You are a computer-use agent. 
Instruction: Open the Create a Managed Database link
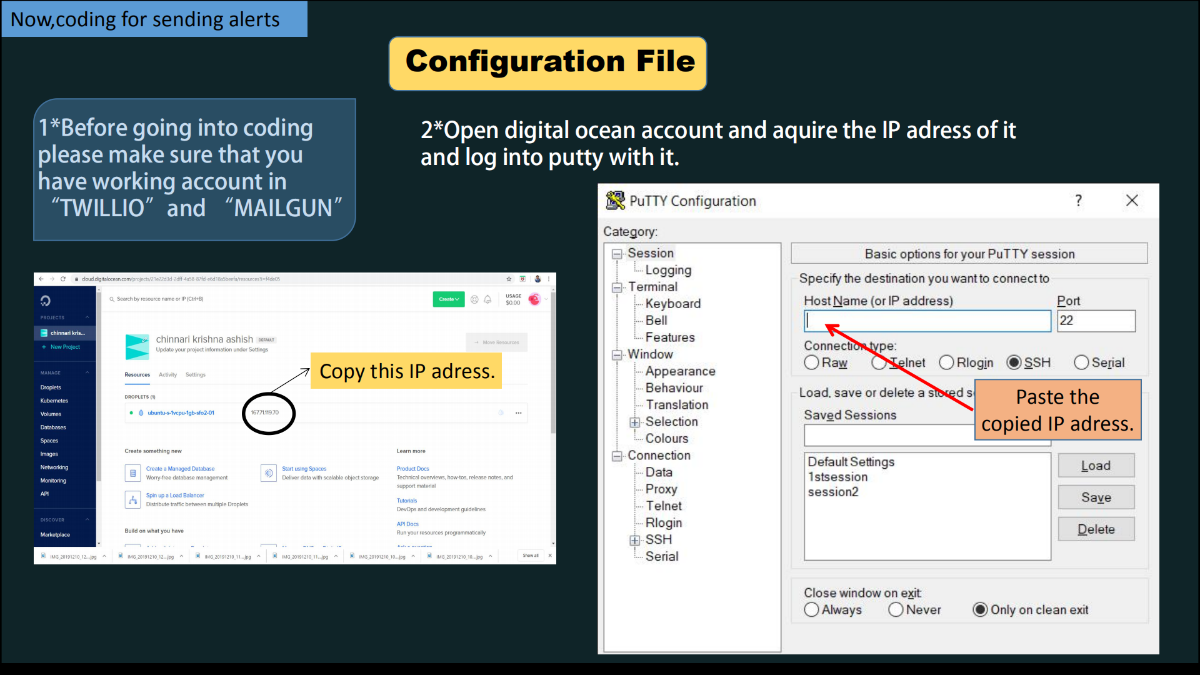(180, 469)
